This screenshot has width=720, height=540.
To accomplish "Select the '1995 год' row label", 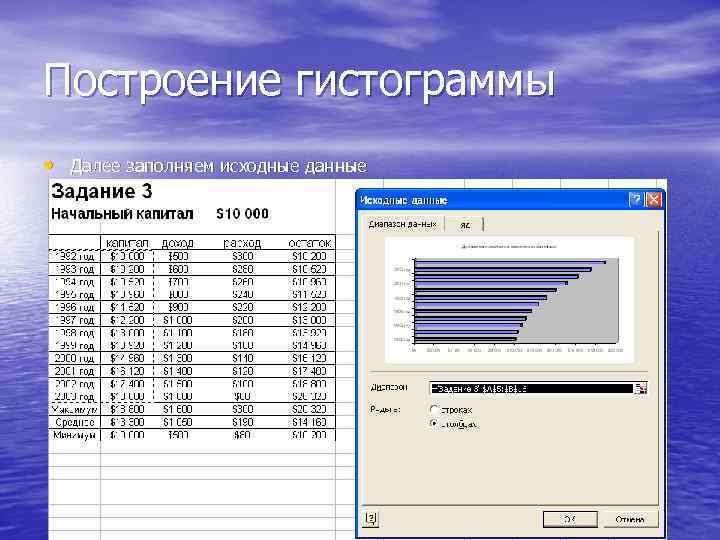I will (x=74, y=294).
